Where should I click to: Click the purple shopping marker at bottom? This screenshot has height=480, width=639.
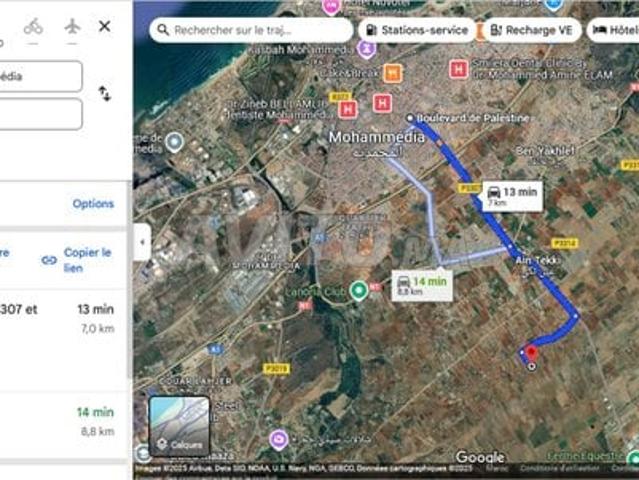click(x=279, y=440)
